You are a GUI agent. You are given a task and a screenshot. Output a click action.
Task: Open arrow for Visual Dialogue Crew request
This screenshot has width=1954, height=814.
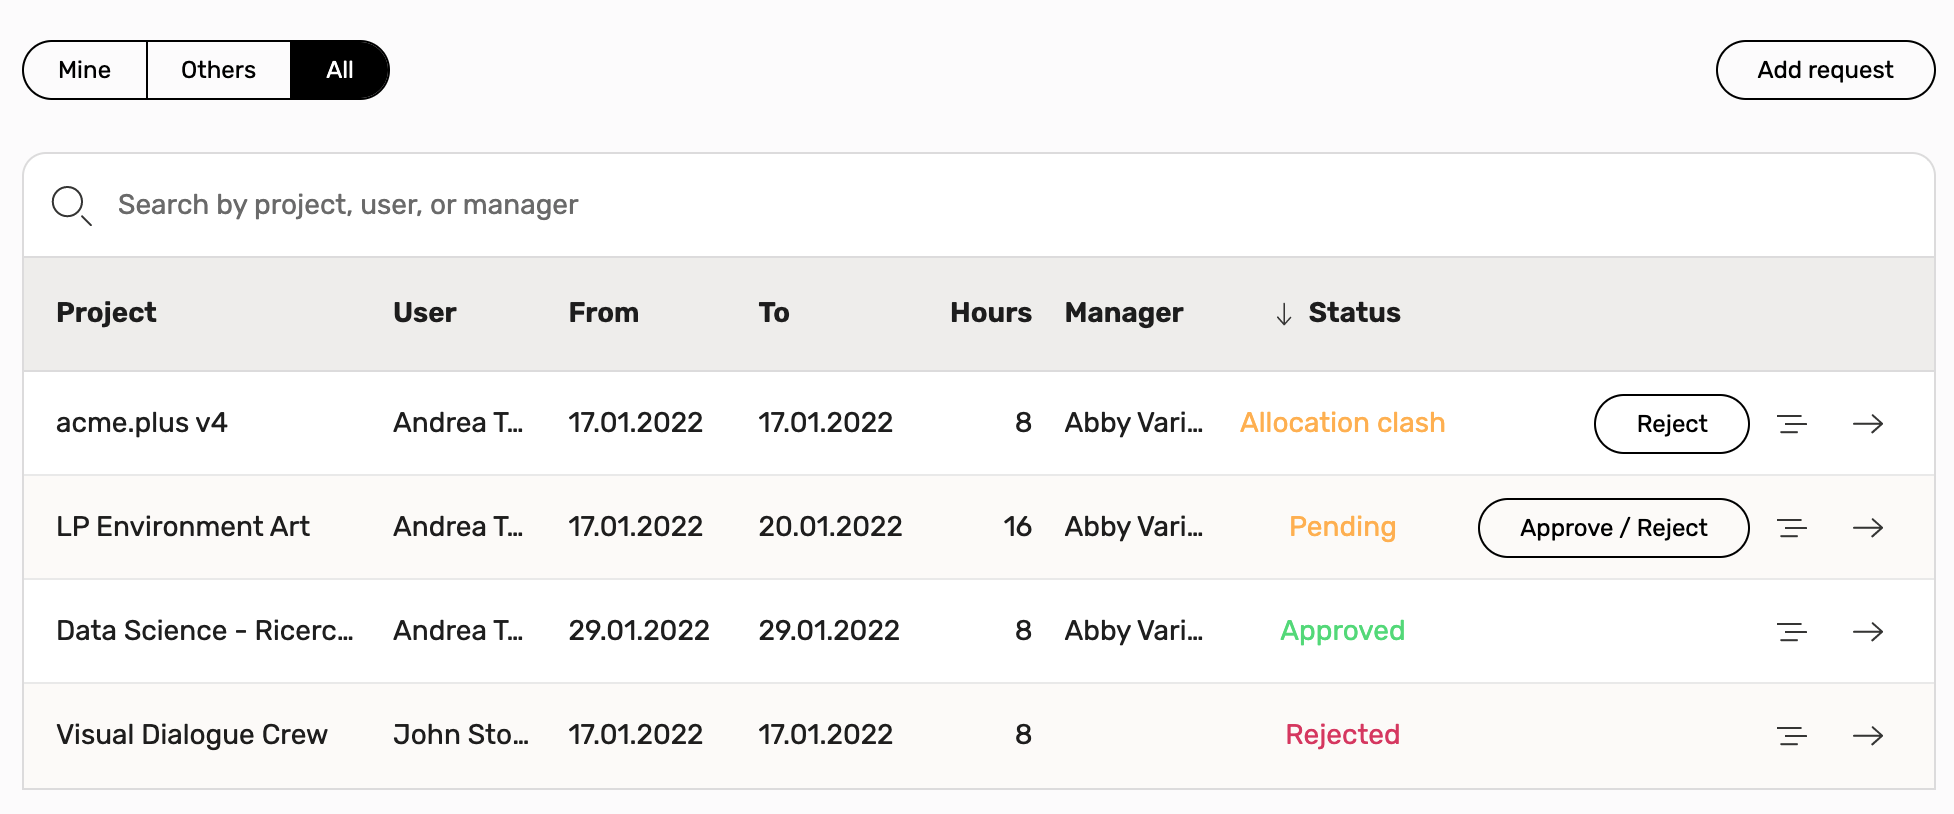pyautogui.click(x=1867, y=736)
